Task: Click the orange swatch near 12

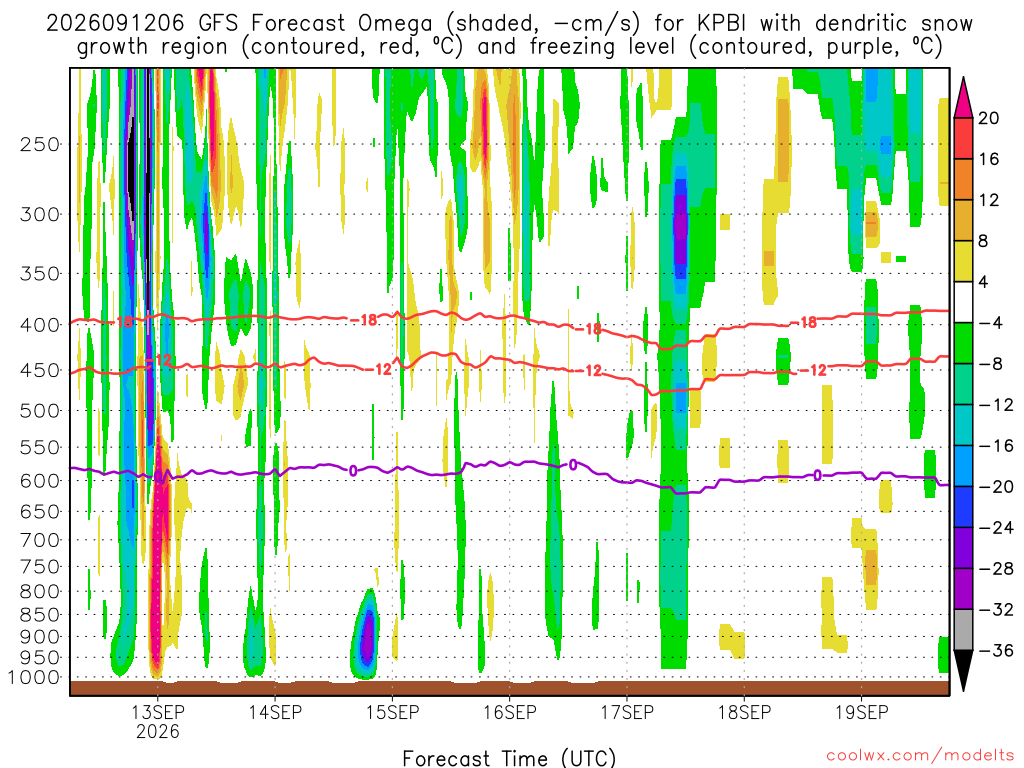Action: coord(963,180)
